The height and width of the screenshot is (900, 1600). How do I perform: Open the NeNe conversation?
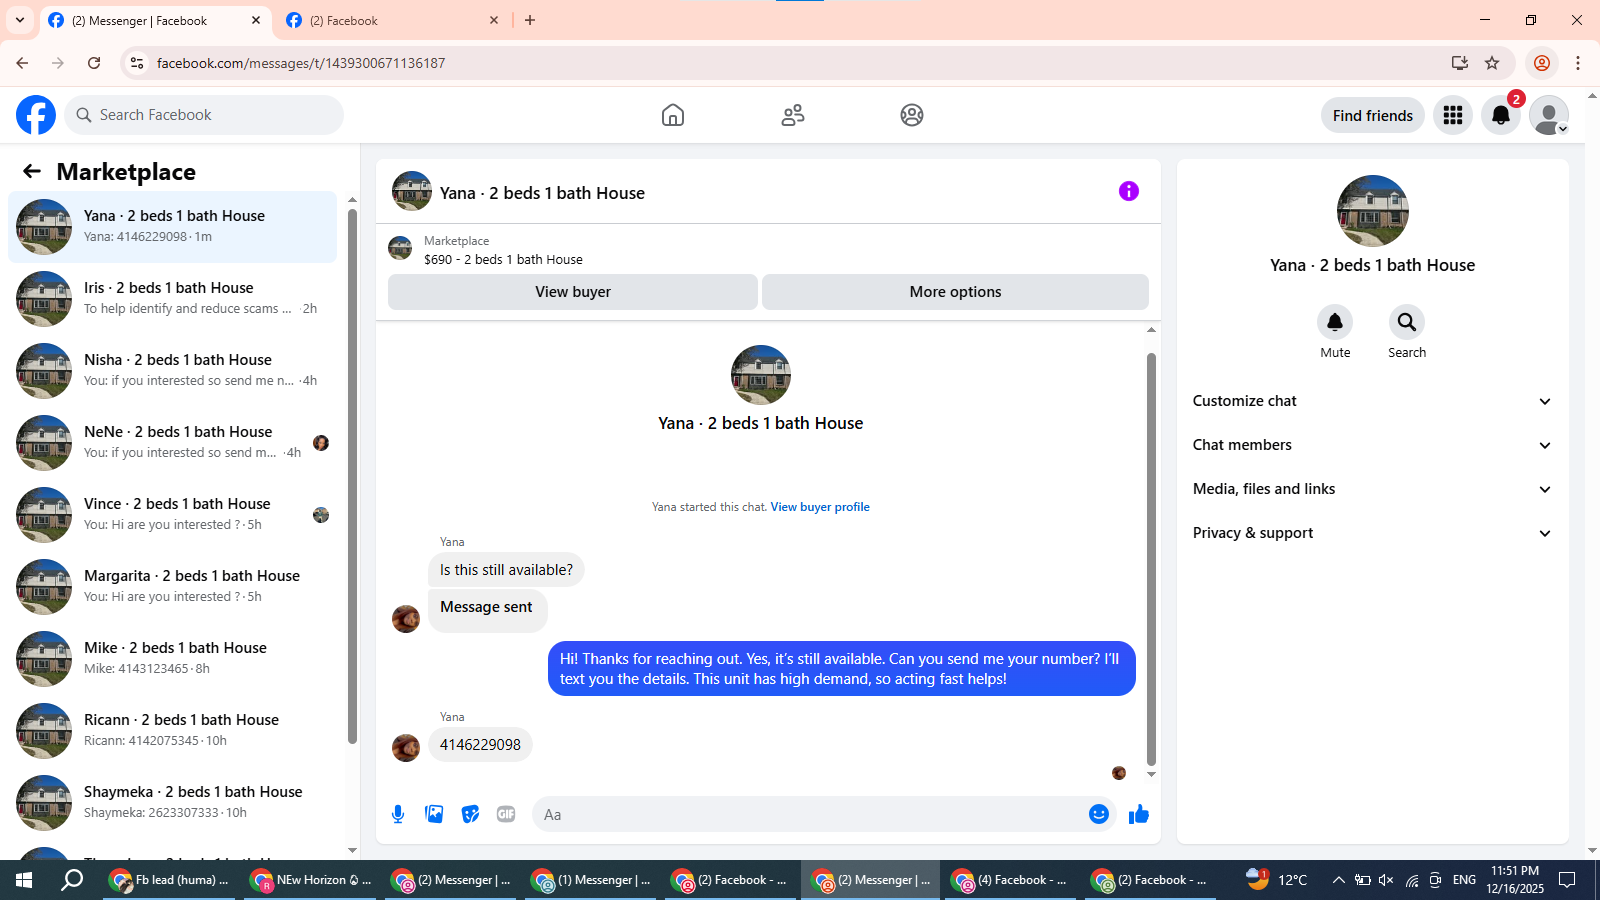pyautogui.click(x=173, y=443)
